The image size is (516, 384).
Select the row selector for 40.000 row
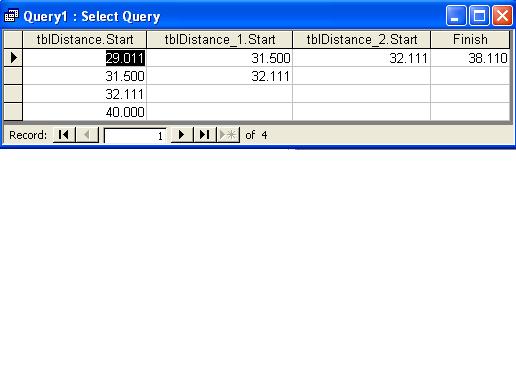[13, 112]
